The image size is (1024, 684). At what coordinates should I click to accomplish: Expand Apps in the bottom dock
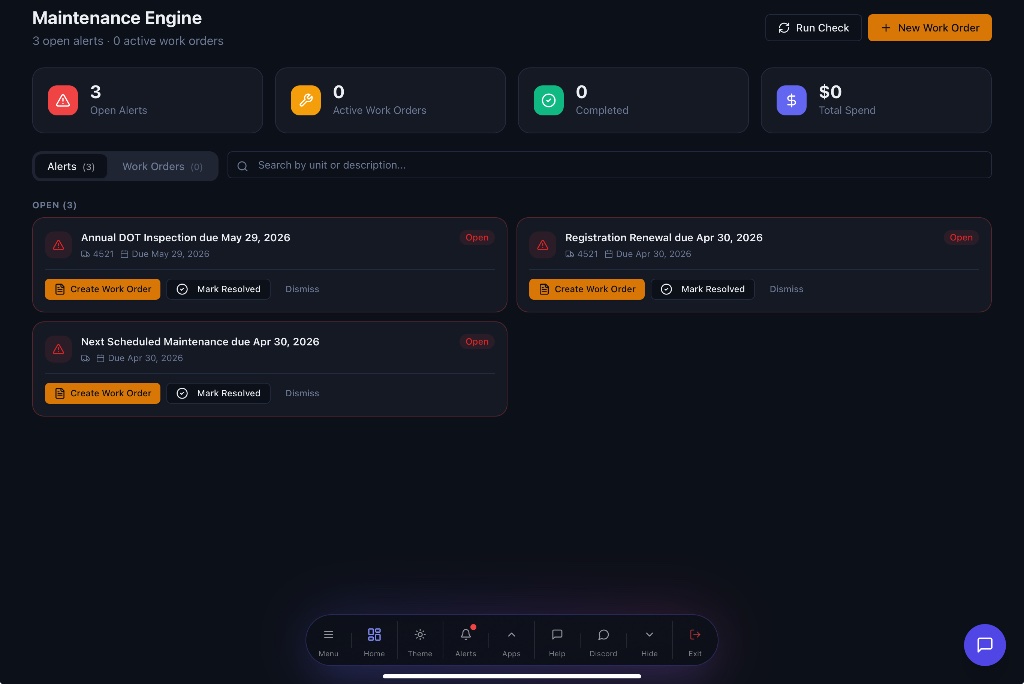pos(511,641)
